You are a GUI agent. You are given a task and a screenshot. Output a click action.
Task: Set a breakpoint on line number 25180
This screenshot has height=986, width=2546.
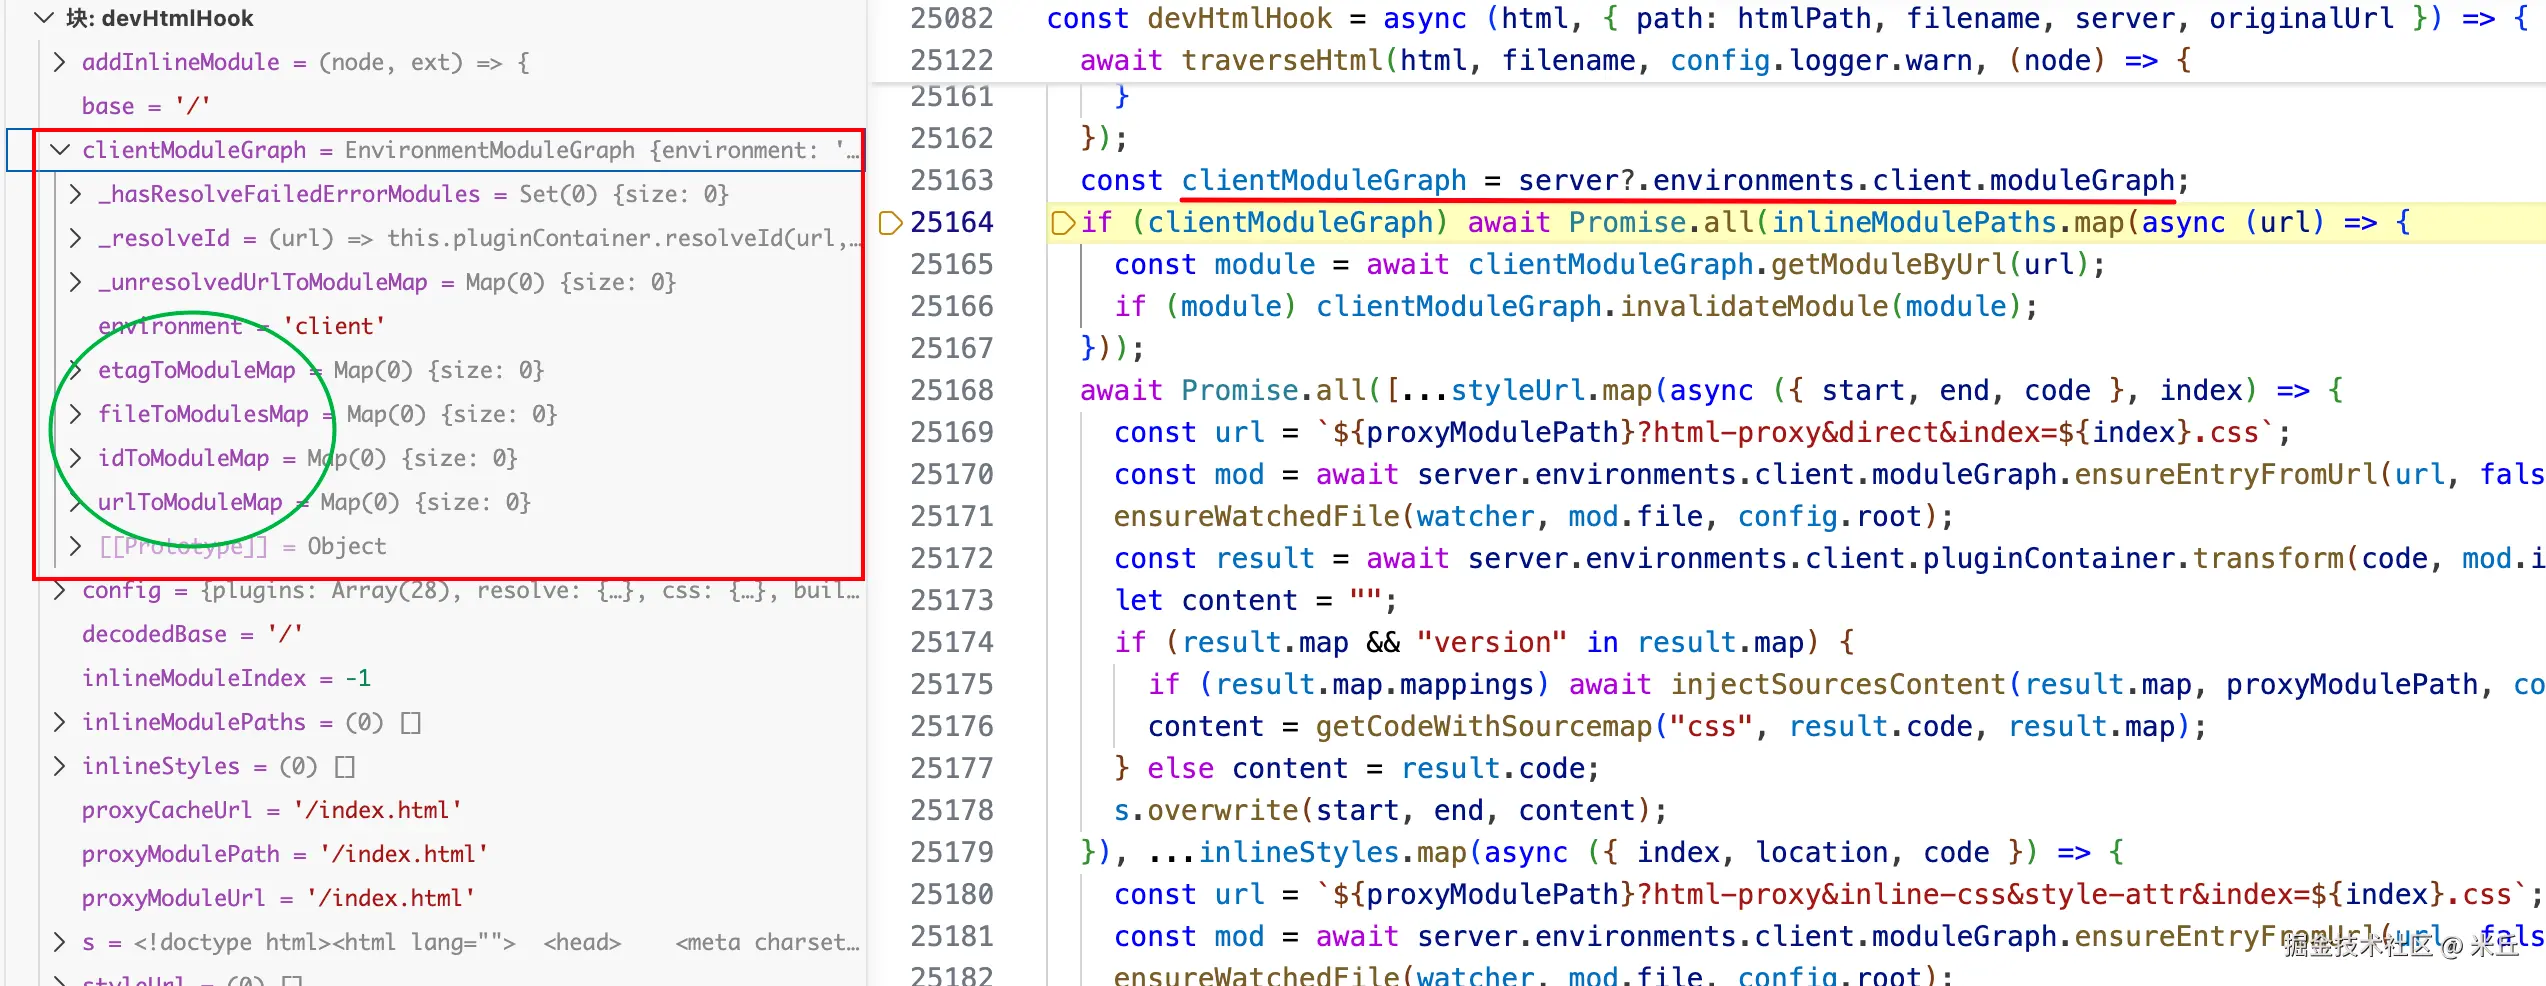coord(952,894)
